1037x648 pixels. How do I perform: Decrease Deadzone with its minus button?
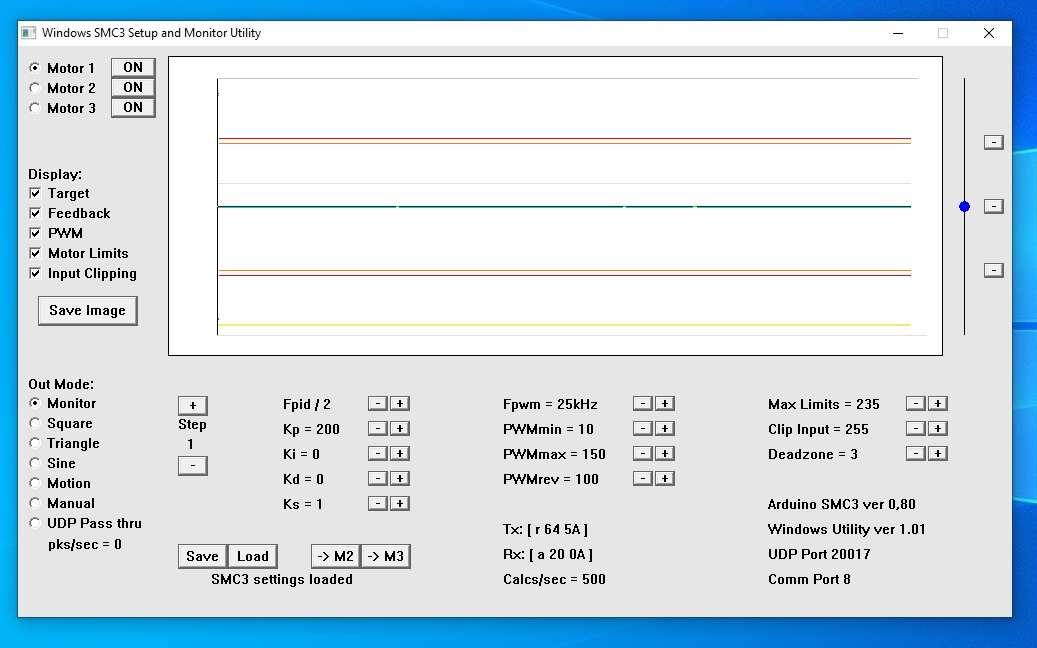click(x=915, y=454)
